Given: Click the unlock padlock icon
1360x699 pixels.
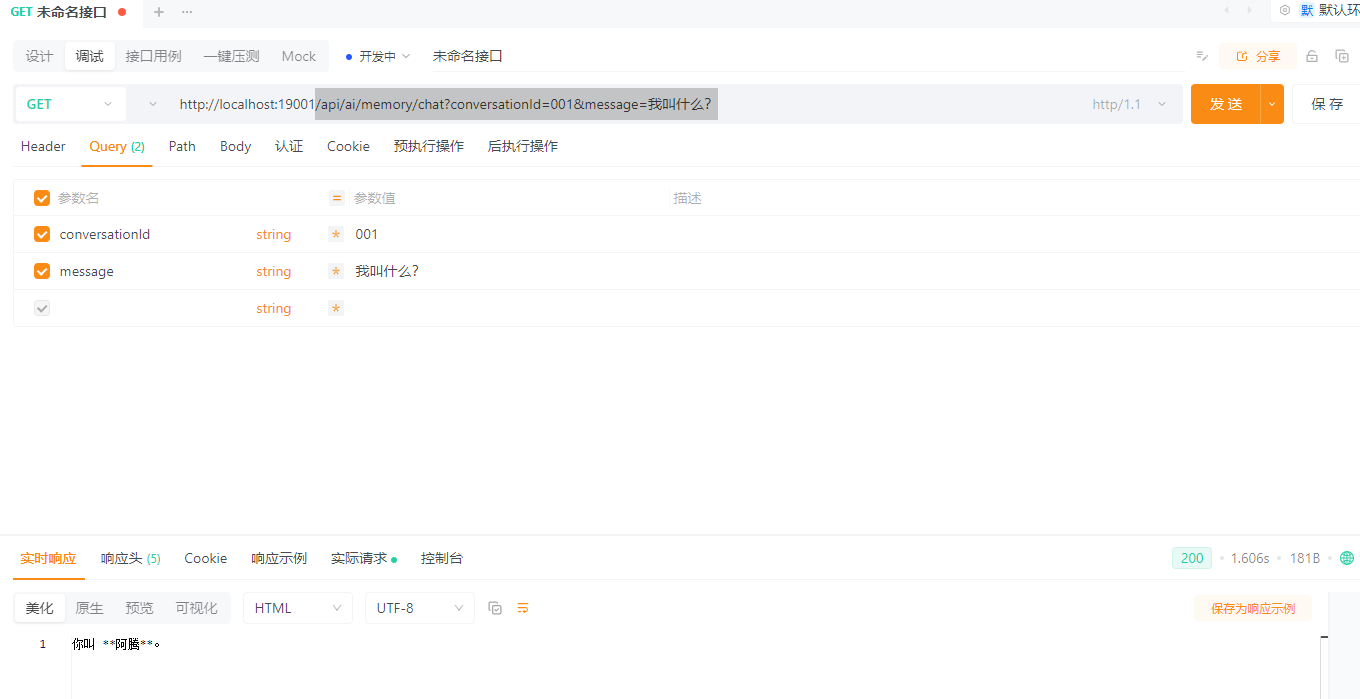Looking at the screenshot, I should 1312,56.
